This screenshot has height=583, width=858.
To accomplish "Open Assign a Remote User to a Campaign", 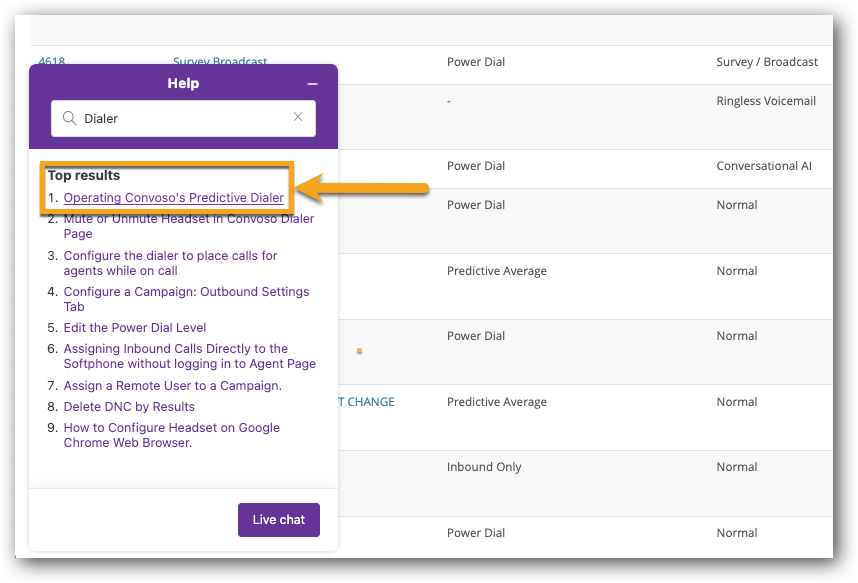I will pos(172,386).
